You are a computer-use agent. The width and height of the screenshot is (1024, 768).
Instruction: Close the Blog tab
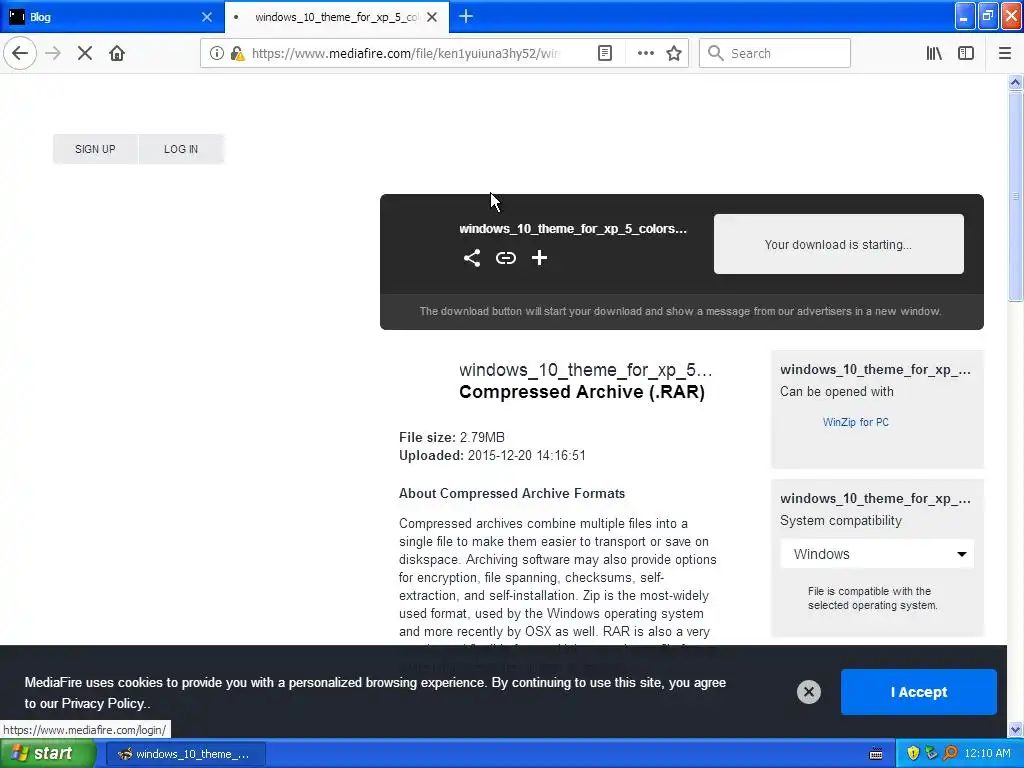[207, 17]
